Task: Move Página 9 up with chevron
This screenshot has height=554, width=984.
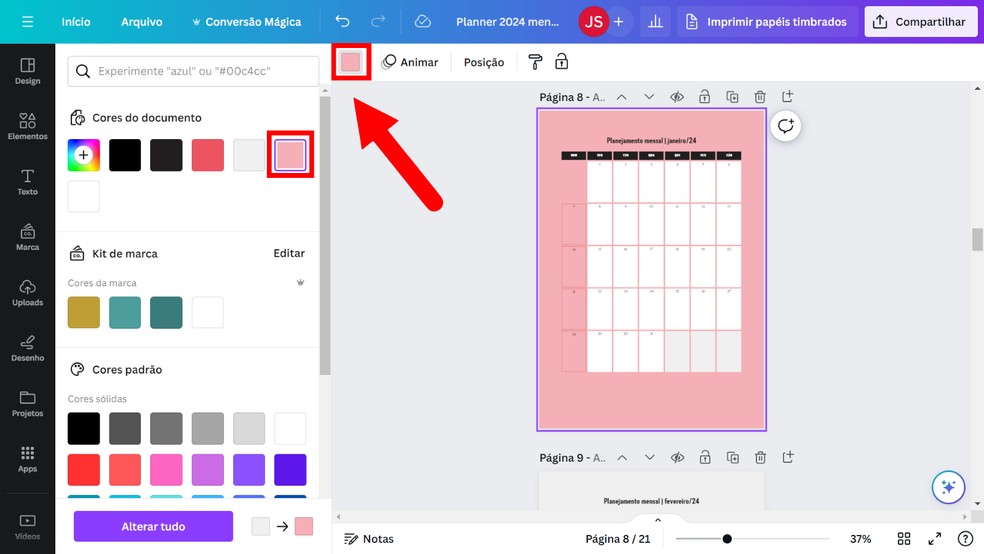Action: click(x=622, y=457)
